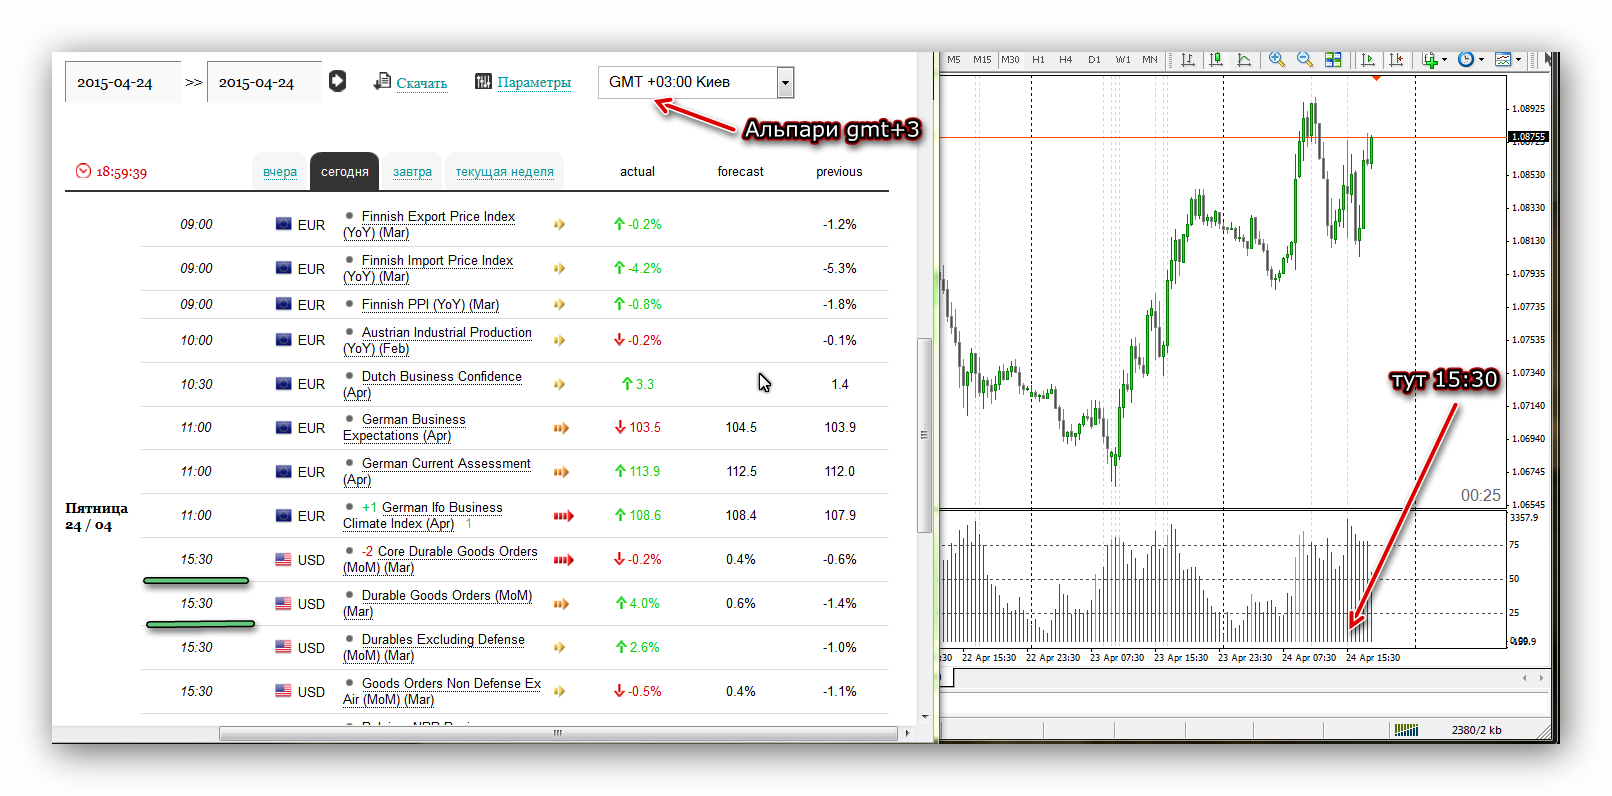
Task: Switch chart to H4 timeframe
Action: click(1066, 60)
